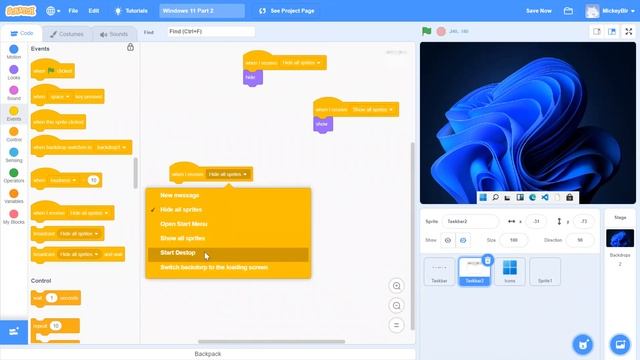
Task: Select the Sprite1 thumbnail
Action: pos(545,272)
